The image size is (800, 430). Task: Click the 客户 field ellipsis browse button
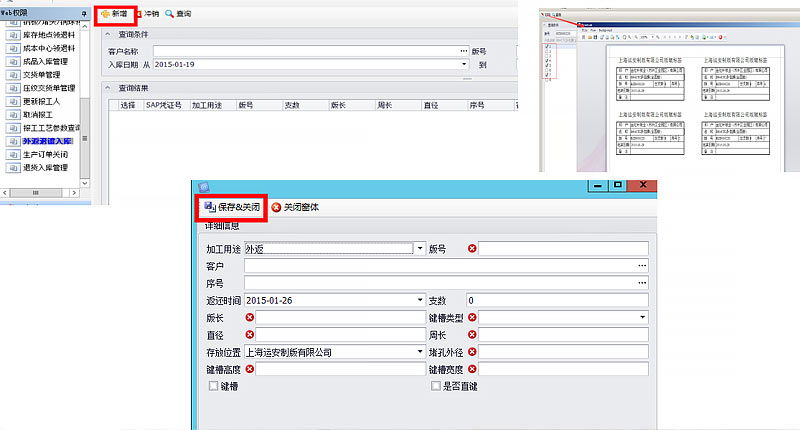[642, 266]
